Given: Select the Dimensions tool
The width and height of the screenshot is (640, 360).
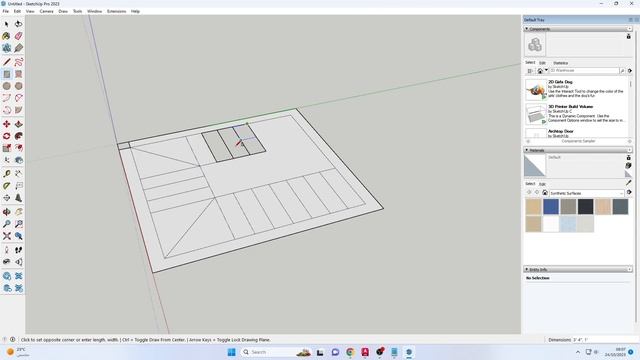Looking at the screenshot, I should (18, 174).
